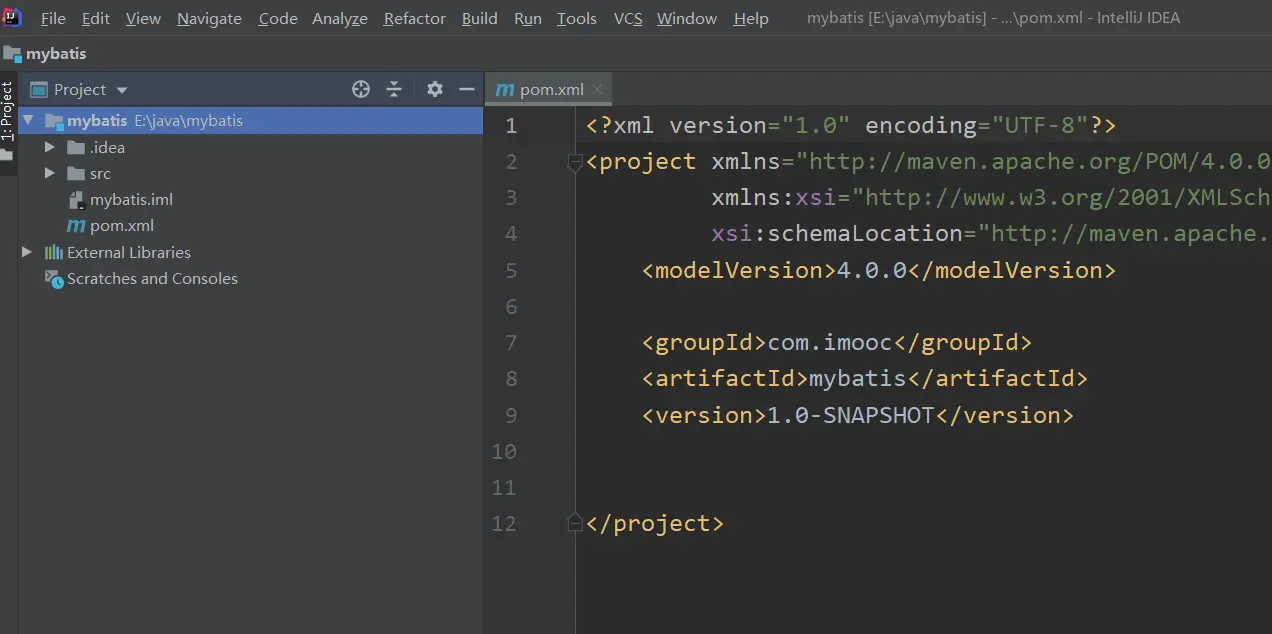This screenshot has height=634, width=1272.
Task: Click the collapse all icon in Project panel
Action: pyautogui.click(x=394, y=89)
